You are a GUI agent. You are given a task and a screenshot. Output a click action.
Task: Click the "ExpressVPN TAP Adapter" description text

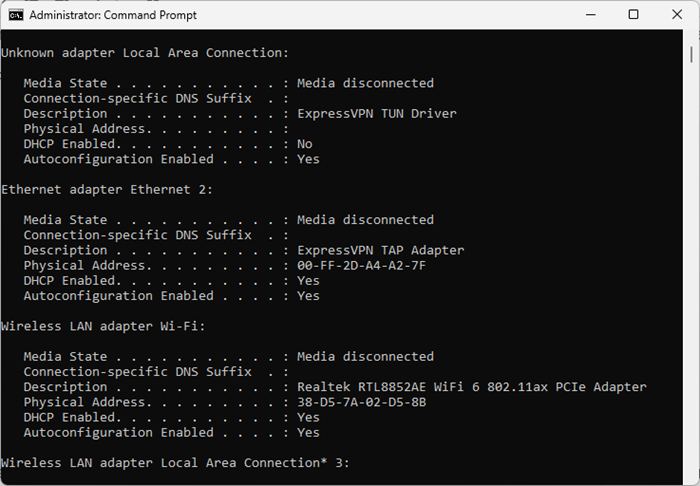(381, 250)
